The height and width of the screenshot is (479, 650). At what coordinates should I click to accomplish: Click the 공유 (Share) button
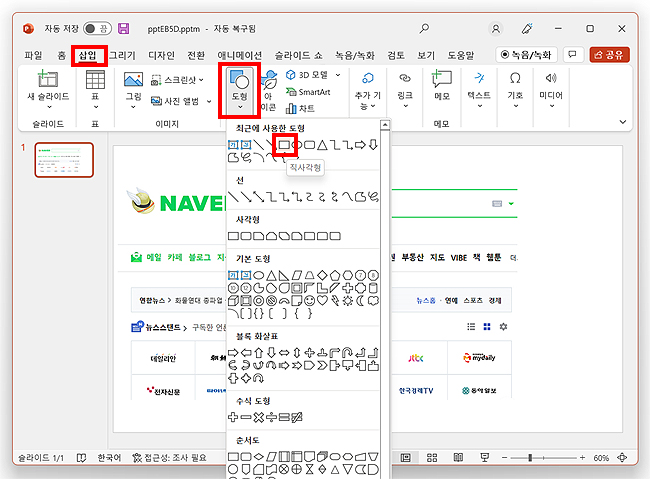pyautogui.click(x=609, y=54)
